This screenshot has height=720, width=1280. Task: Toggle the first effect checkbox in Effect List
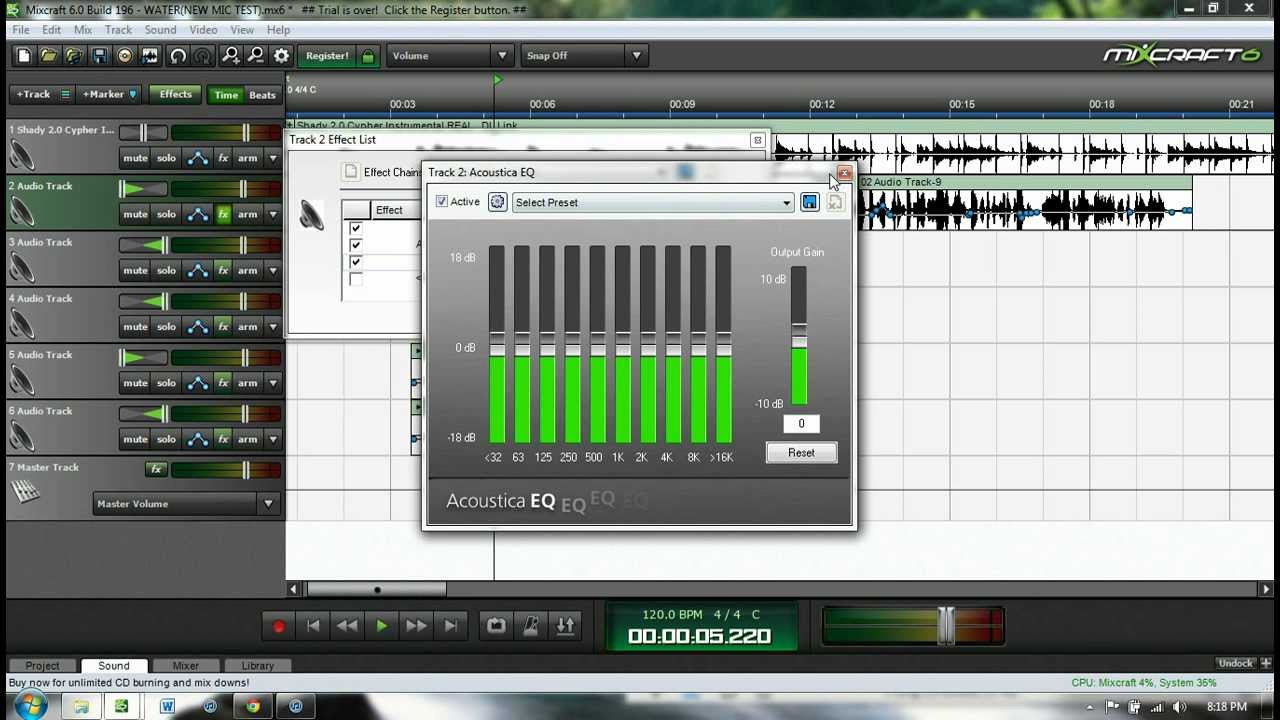click(355, 228)
